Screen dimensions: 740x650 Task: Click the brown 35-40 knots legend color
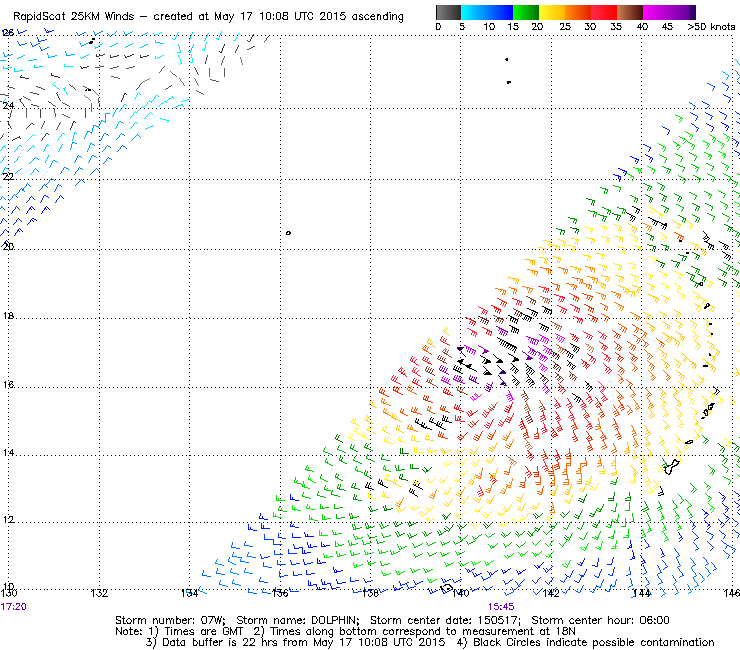click(x=630, y=12)
